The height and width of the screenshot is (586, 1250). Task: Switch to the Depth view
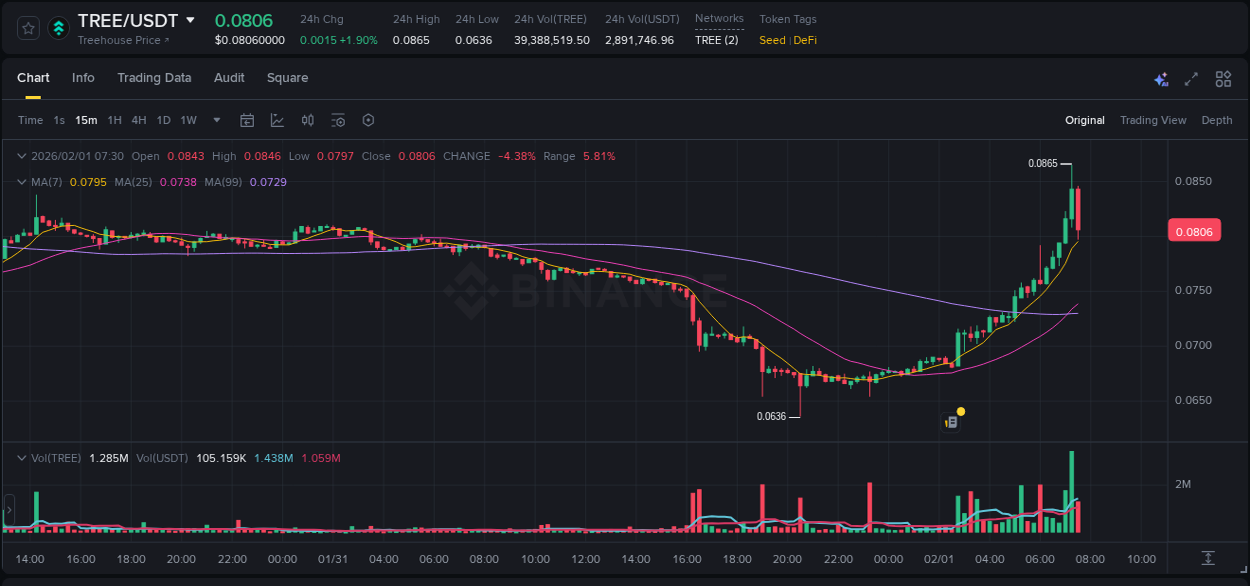1217,120
